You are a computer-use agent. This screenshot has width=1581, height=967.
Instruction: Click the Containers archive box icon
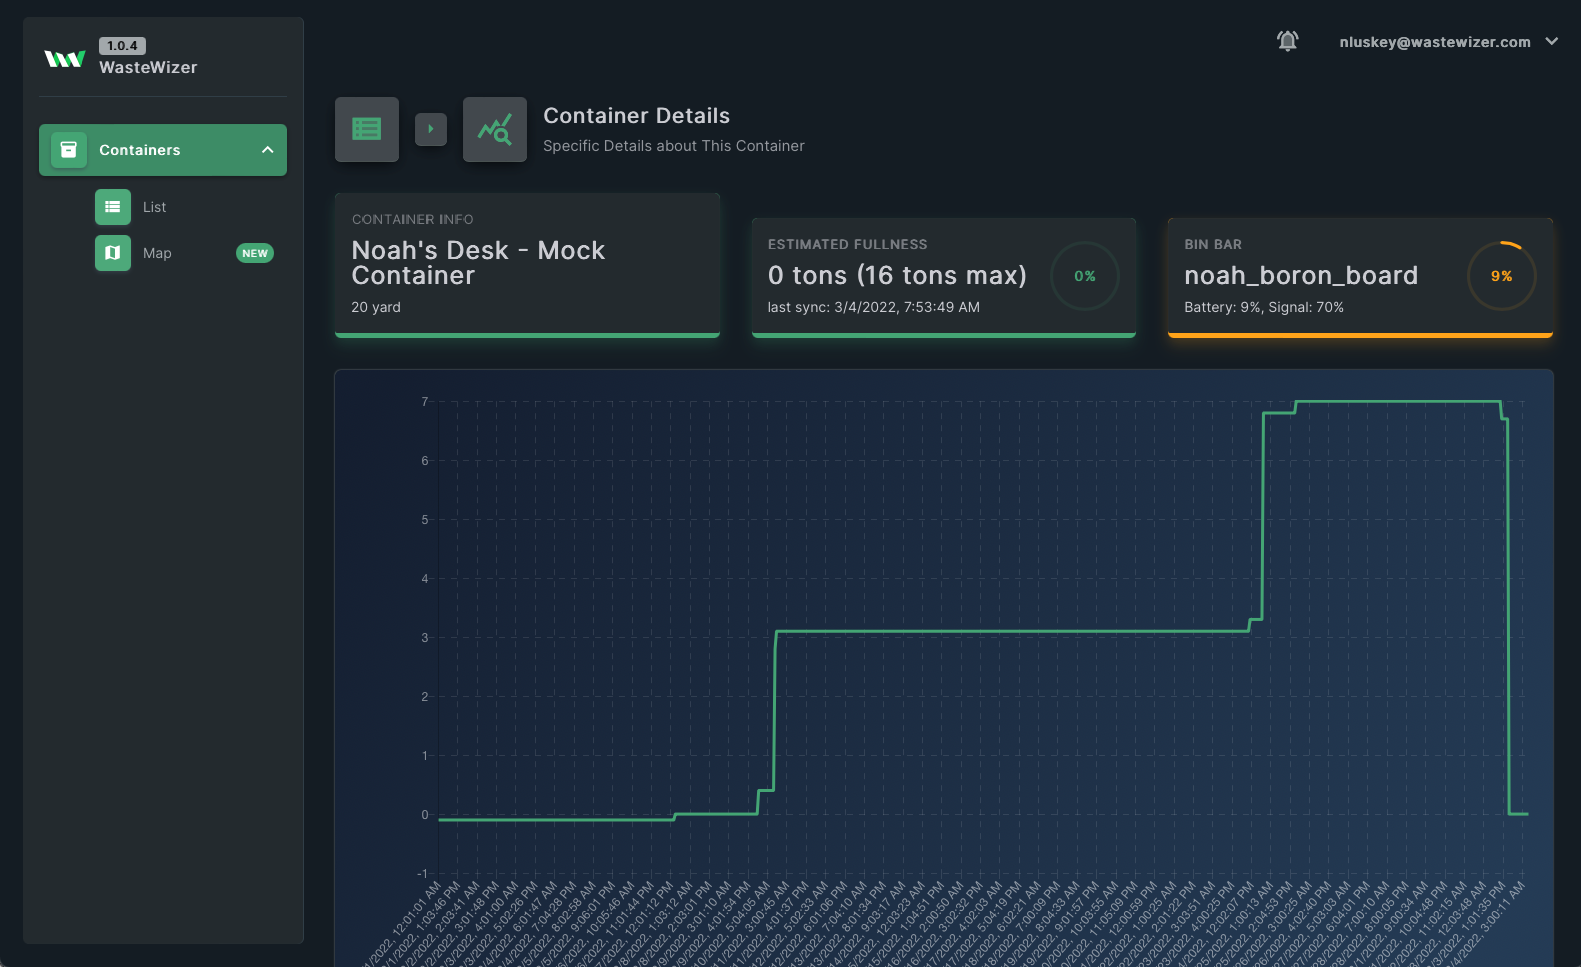click(x=69, y=150)
